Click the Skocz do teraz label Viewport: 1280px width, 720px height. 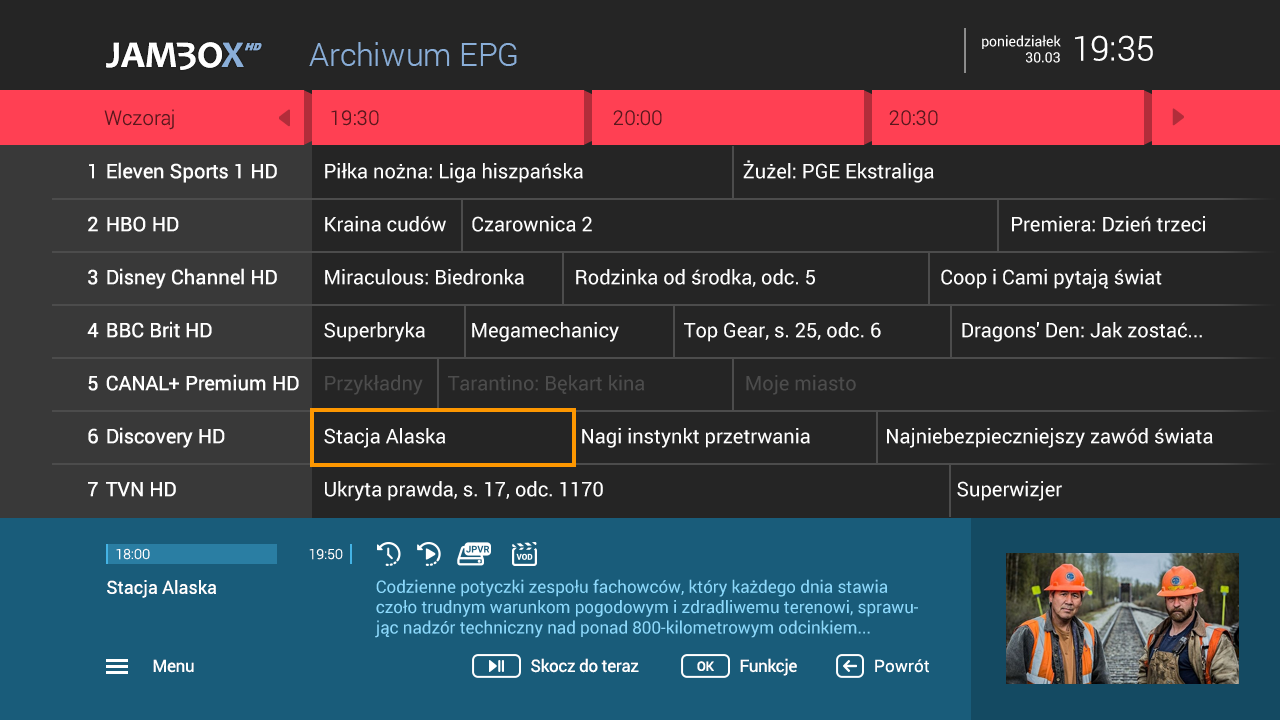[584, 667]
